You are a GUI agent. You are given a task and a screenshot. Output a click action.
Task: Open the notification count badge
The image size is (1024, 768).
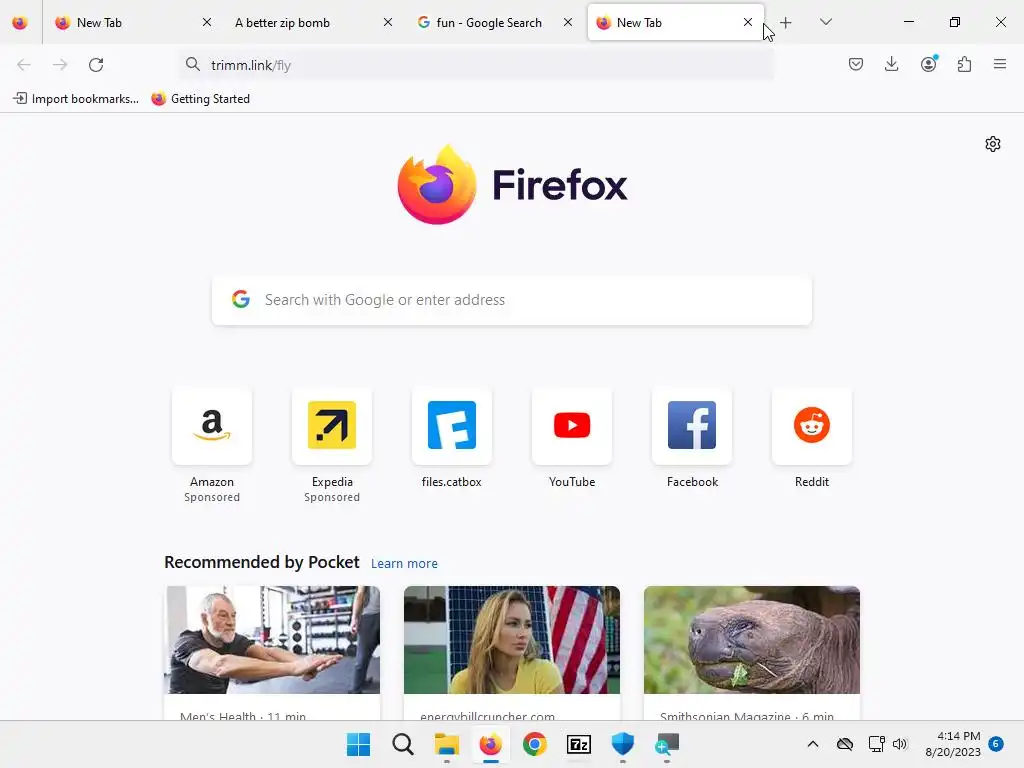[x=996, y=743]
